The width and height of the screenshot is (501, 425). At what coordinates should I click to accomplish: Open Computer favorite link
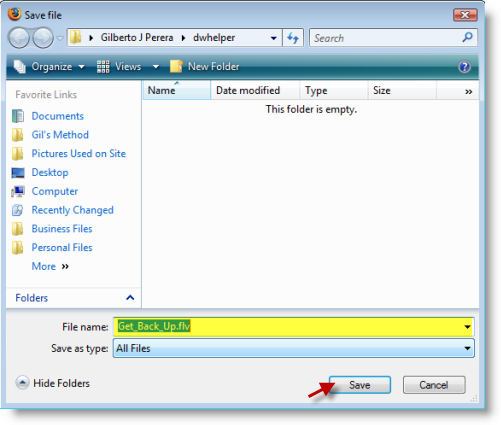(x=55, y=191)
